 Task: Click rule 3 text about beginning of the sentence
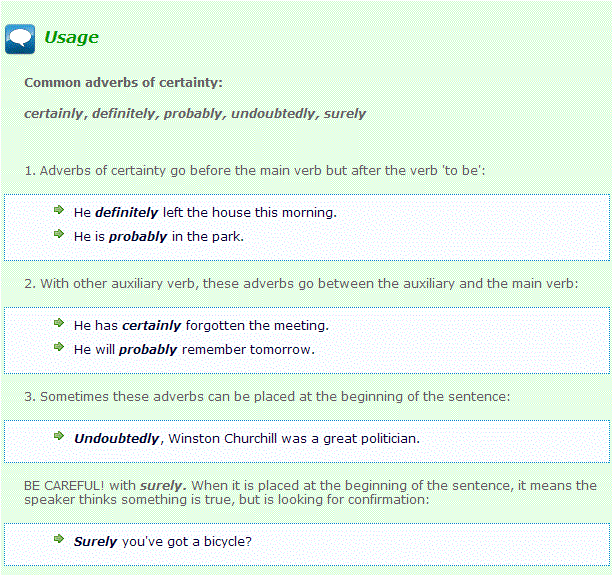[x=267, y=397]
